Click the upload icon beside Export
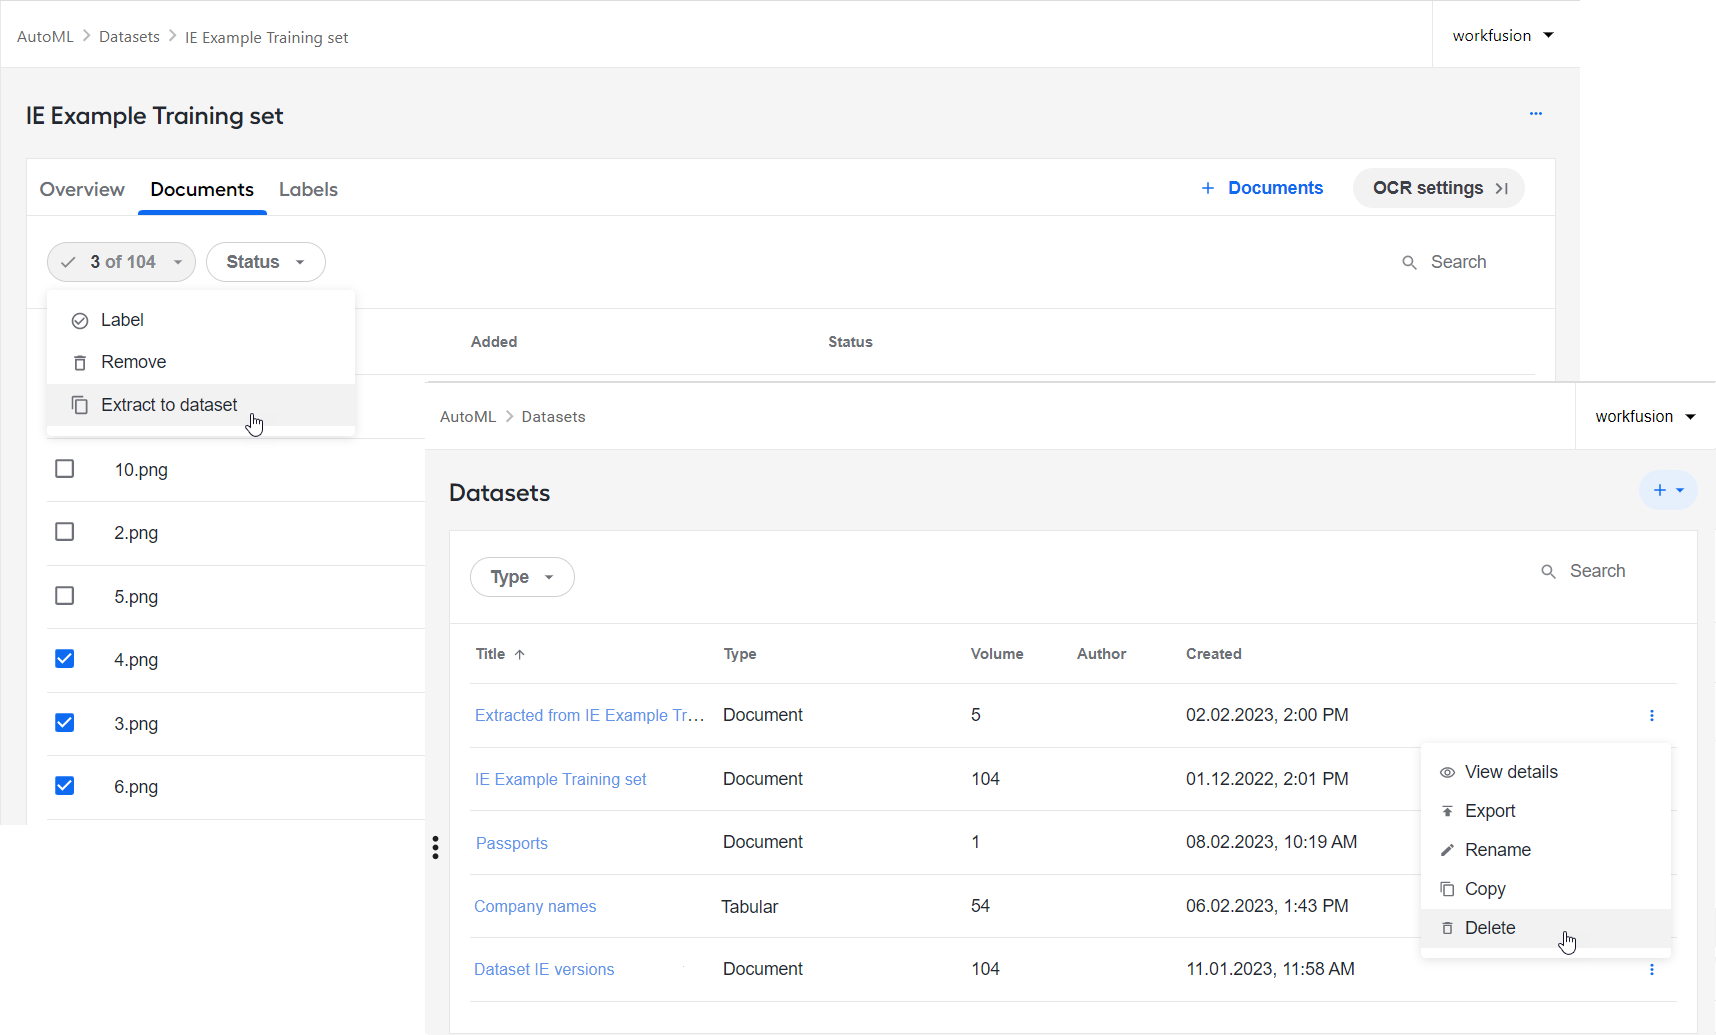Screen dimensions: 1716x1035 1447,811
